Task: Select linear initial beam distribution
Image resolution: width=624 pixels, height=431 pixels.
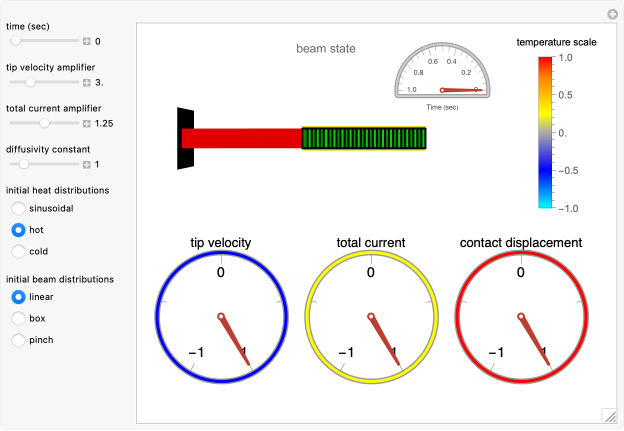Action: click(x=18, y=297)
